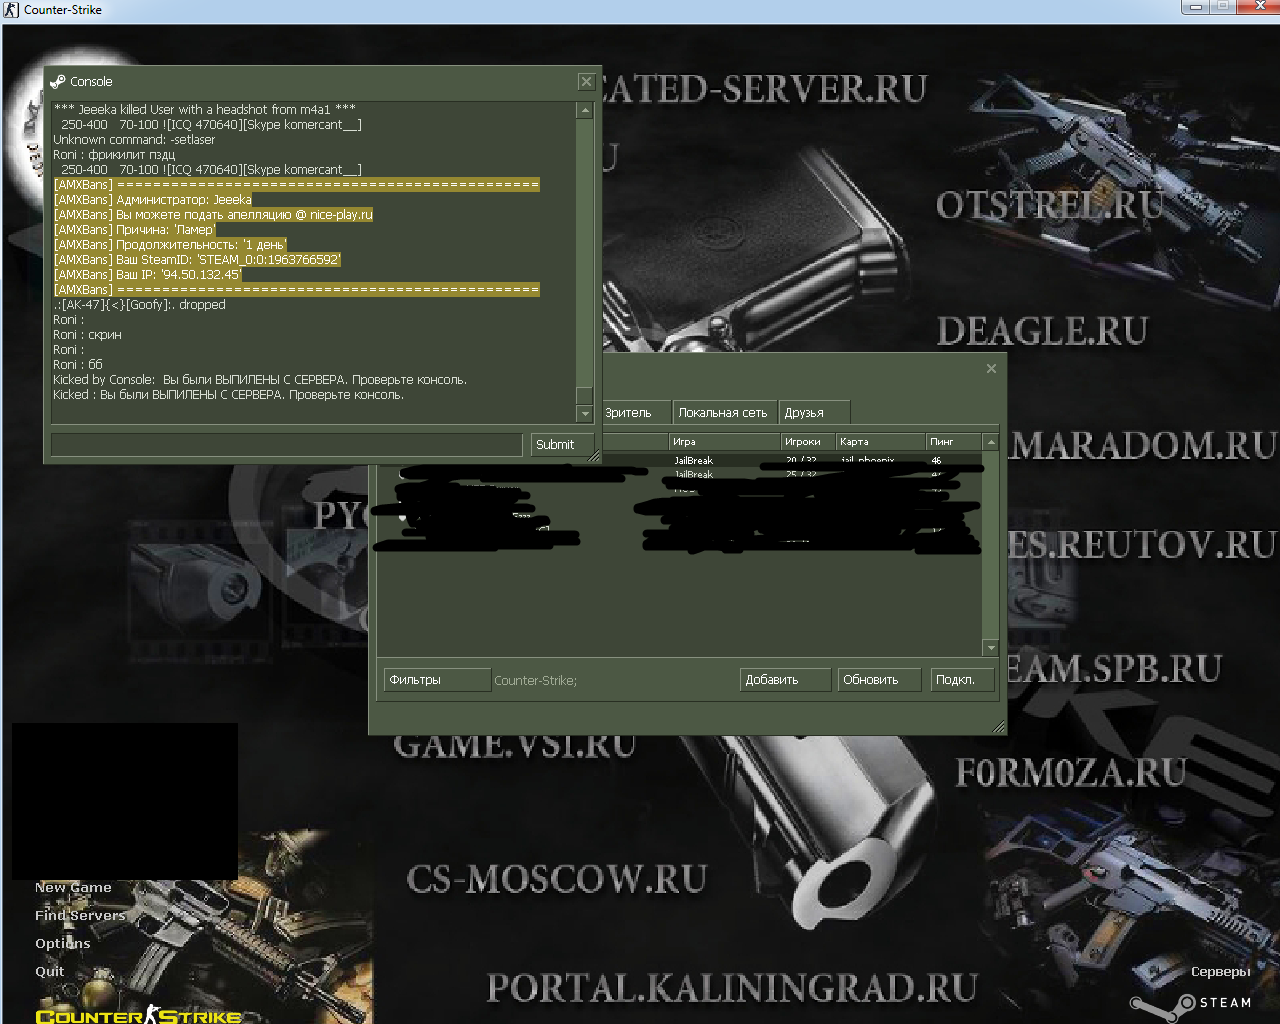
Task: Click the console line "Ваш IP: '94.50.132.45'"
Action: (148, 275)
